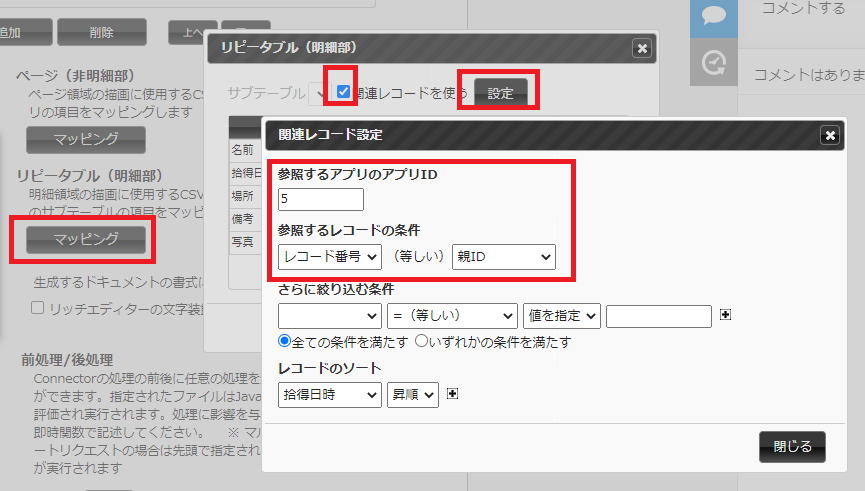Enable the リッチエディター checkbox
This screenshot has width=865, height=491.
38,309
